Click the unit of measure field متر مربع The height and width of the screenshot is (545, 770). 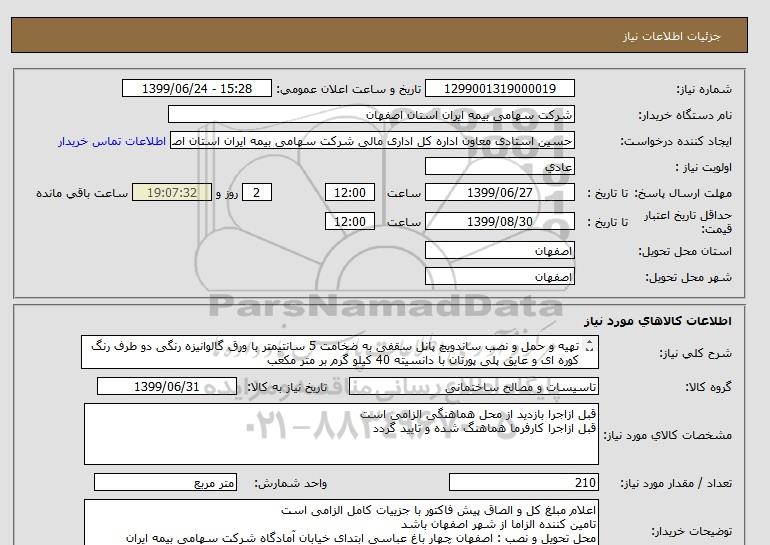[165, 483]
